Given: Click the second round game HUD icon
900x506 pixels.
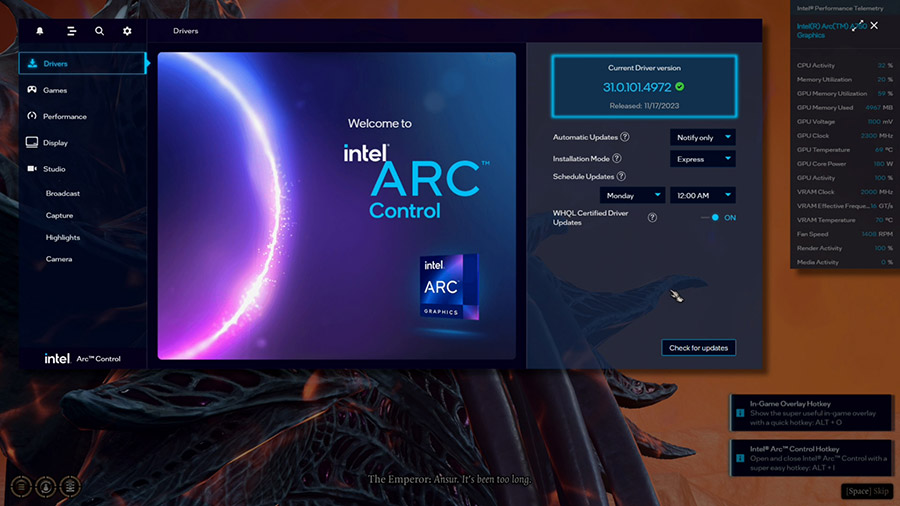Looking at the screenshot, I should (x=46, y=486).
